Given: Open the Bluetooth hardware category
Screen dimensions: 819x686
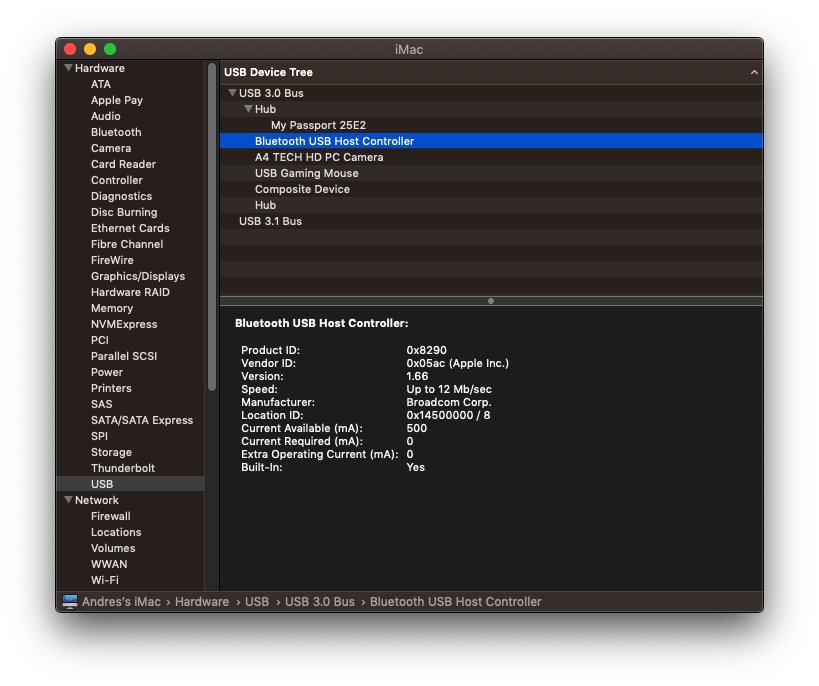Looking at the screenshot, I should 116,132.
